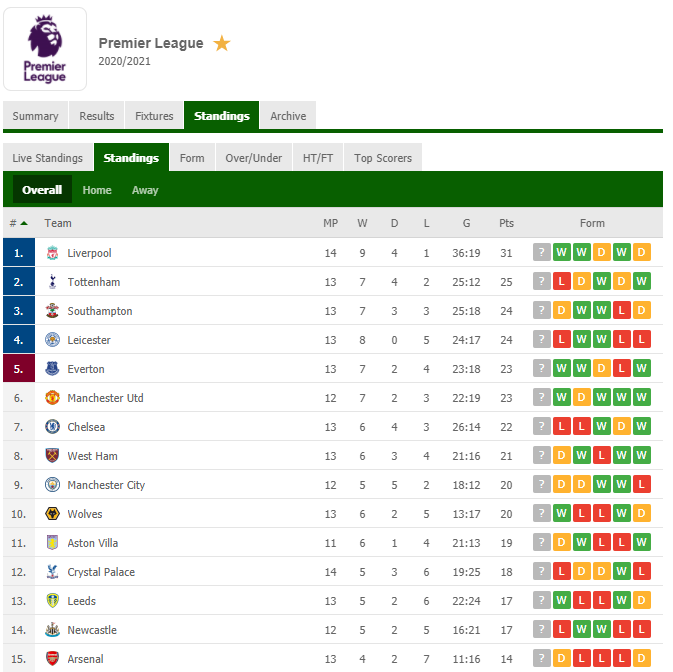The image size is (673, 672).
Task: Sort standings by the MP column header
Action: (x=330, y=223)
